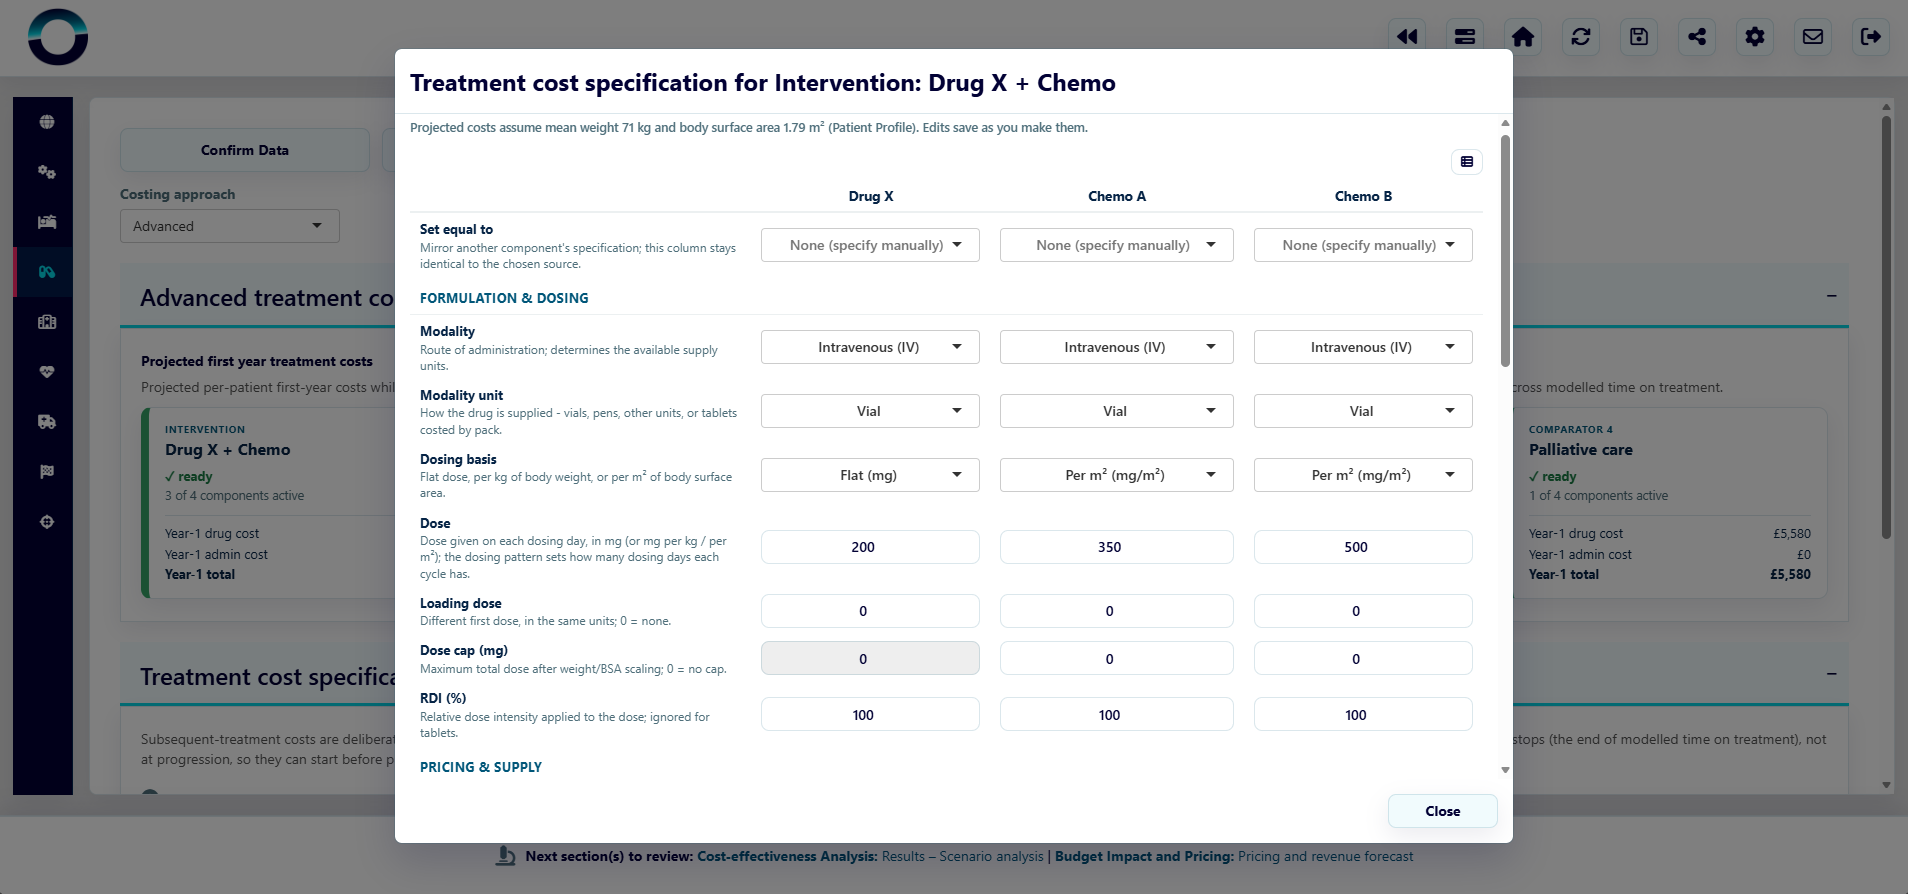Click the hospital building sidebar icon
Image resolution: width=1908 pixels, height=894 pixels.
pos(47,322)
